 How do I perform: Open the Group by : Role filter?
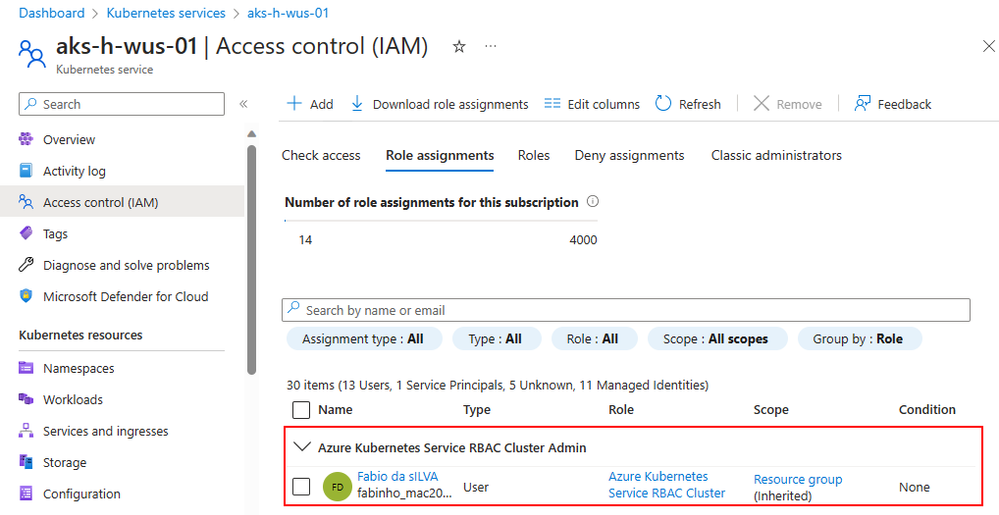(x=859, y=339)
